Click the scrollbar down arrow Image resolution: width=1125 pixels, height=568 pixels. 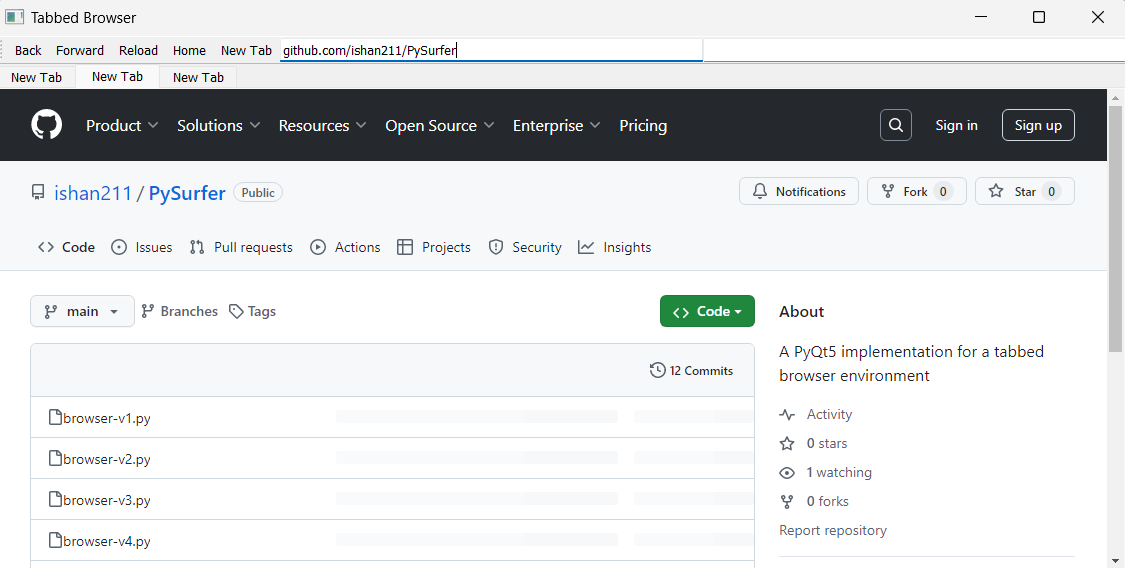(x=1115, y=560)
